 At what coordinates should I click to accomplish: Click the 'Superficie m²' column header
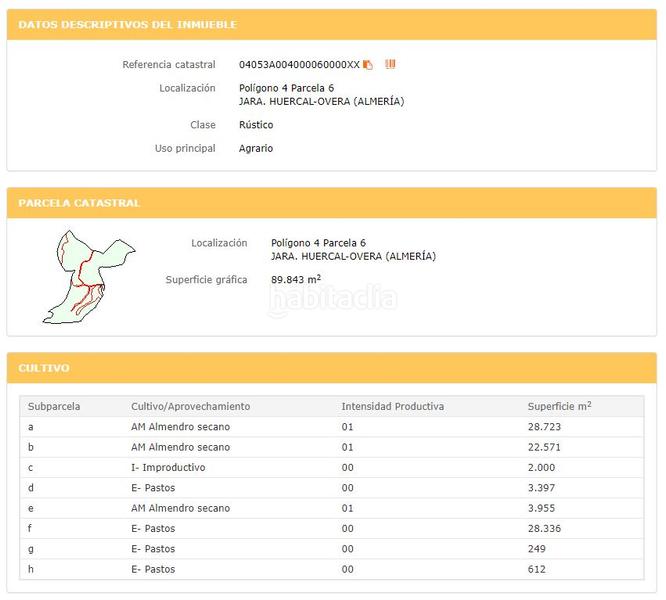click(x=559, y=407)
